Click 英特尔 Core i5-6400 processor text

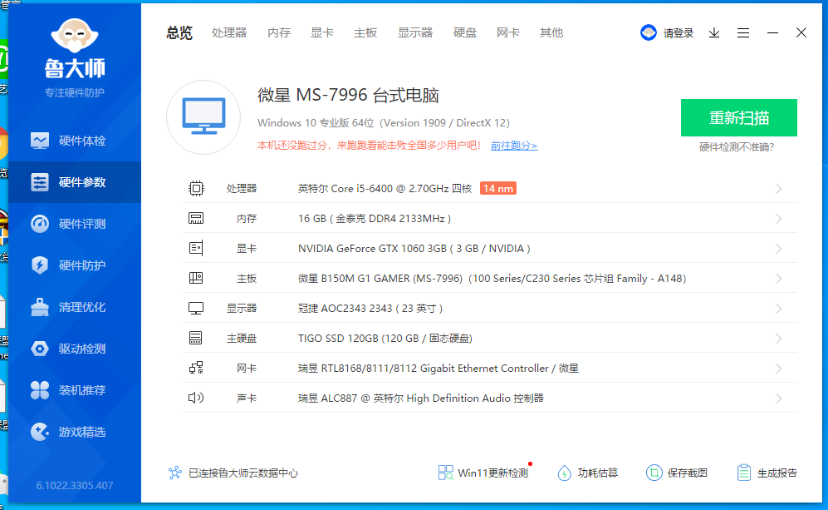385,188
